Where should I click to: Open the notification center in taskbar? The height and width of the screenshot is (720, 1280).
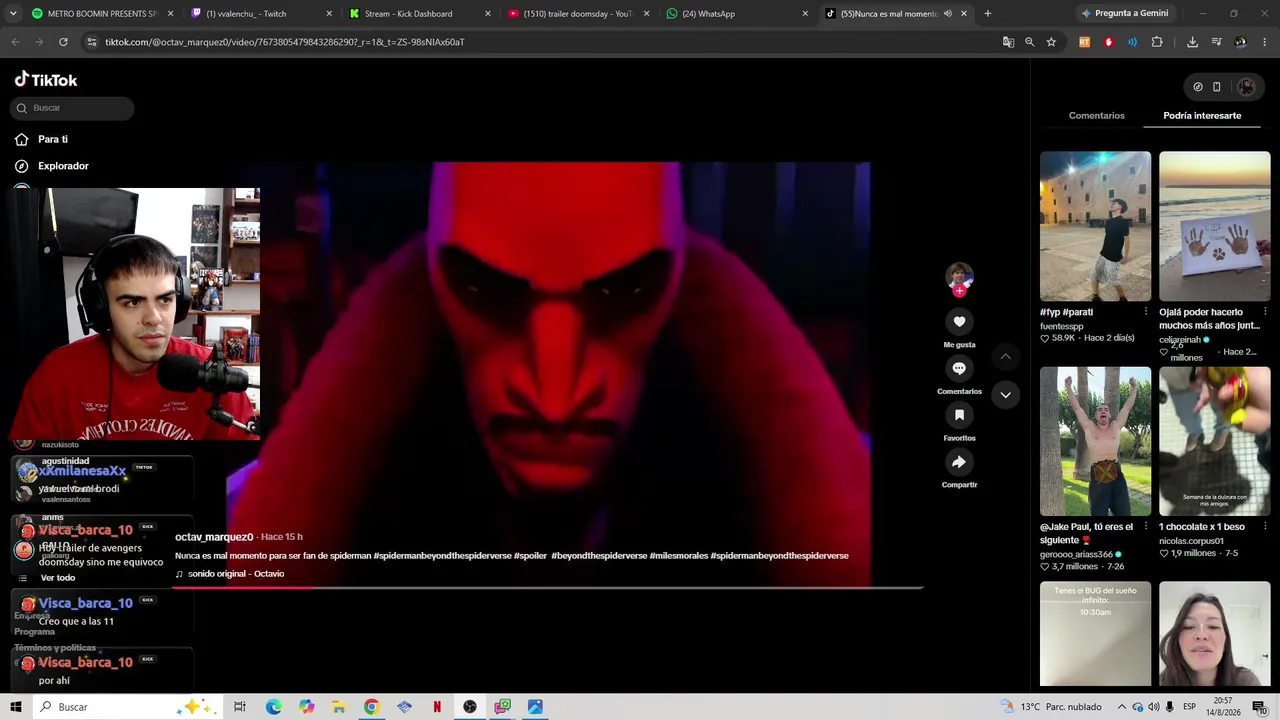point(1259,707)
